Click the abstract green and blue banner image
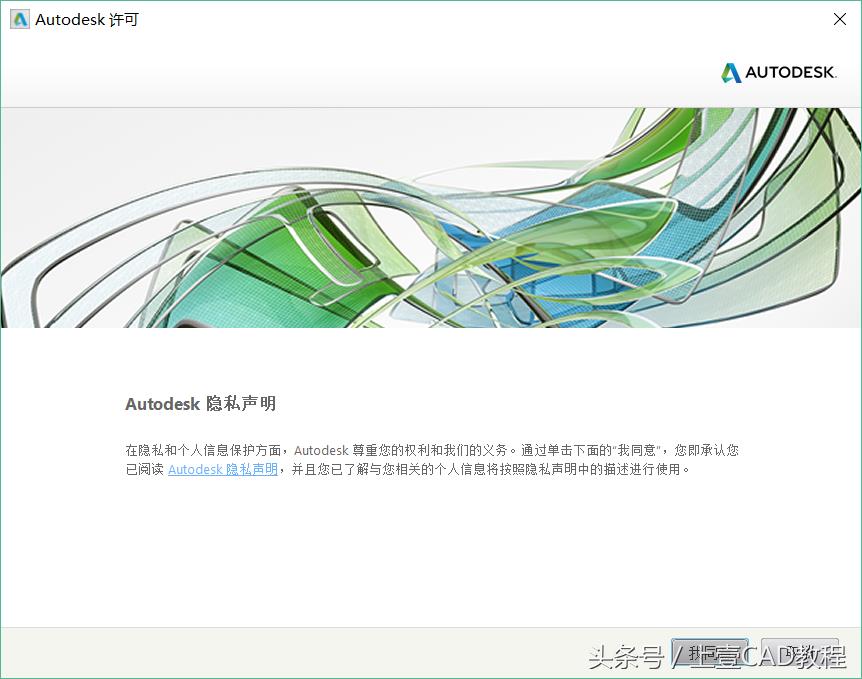The image size is (862, 679). tap(431, 218)
